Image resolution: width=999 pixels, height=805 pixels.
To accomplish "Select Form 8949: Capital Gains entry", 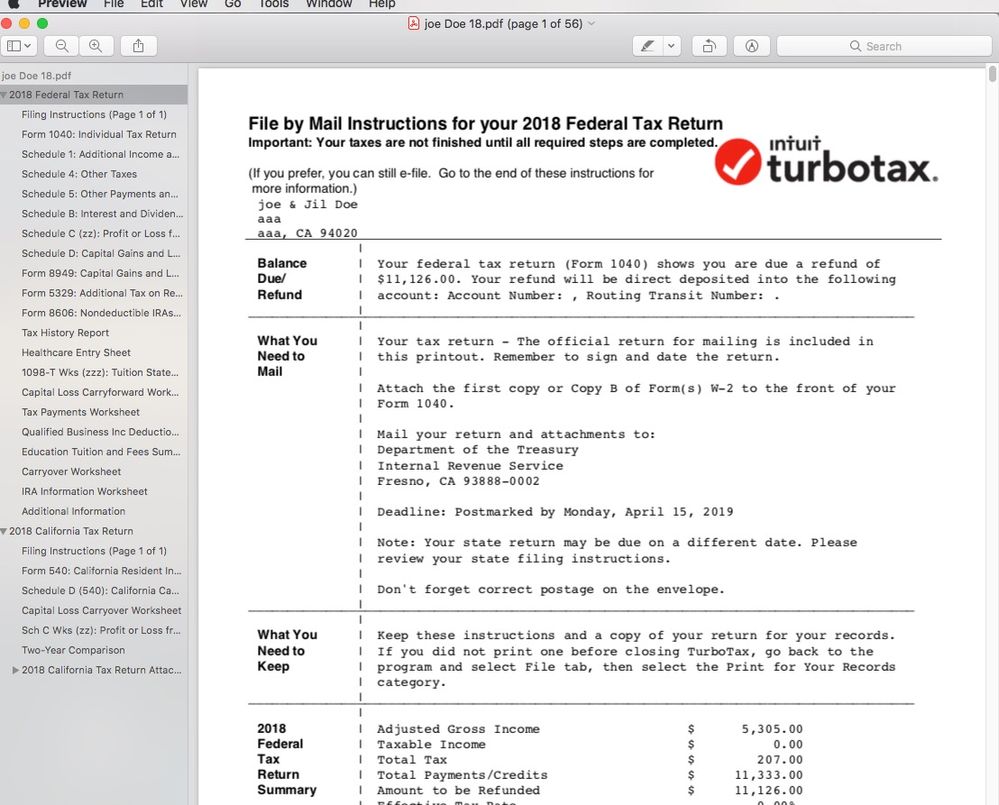I will tap(100, 273).
